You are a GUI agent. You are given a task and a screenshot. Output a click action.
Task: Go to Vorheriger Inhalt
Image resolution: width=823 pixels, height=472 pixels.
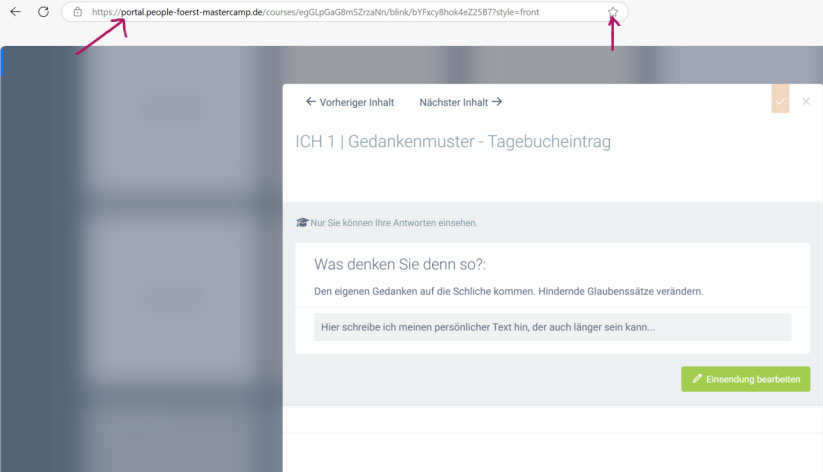(x=356, y=102)
